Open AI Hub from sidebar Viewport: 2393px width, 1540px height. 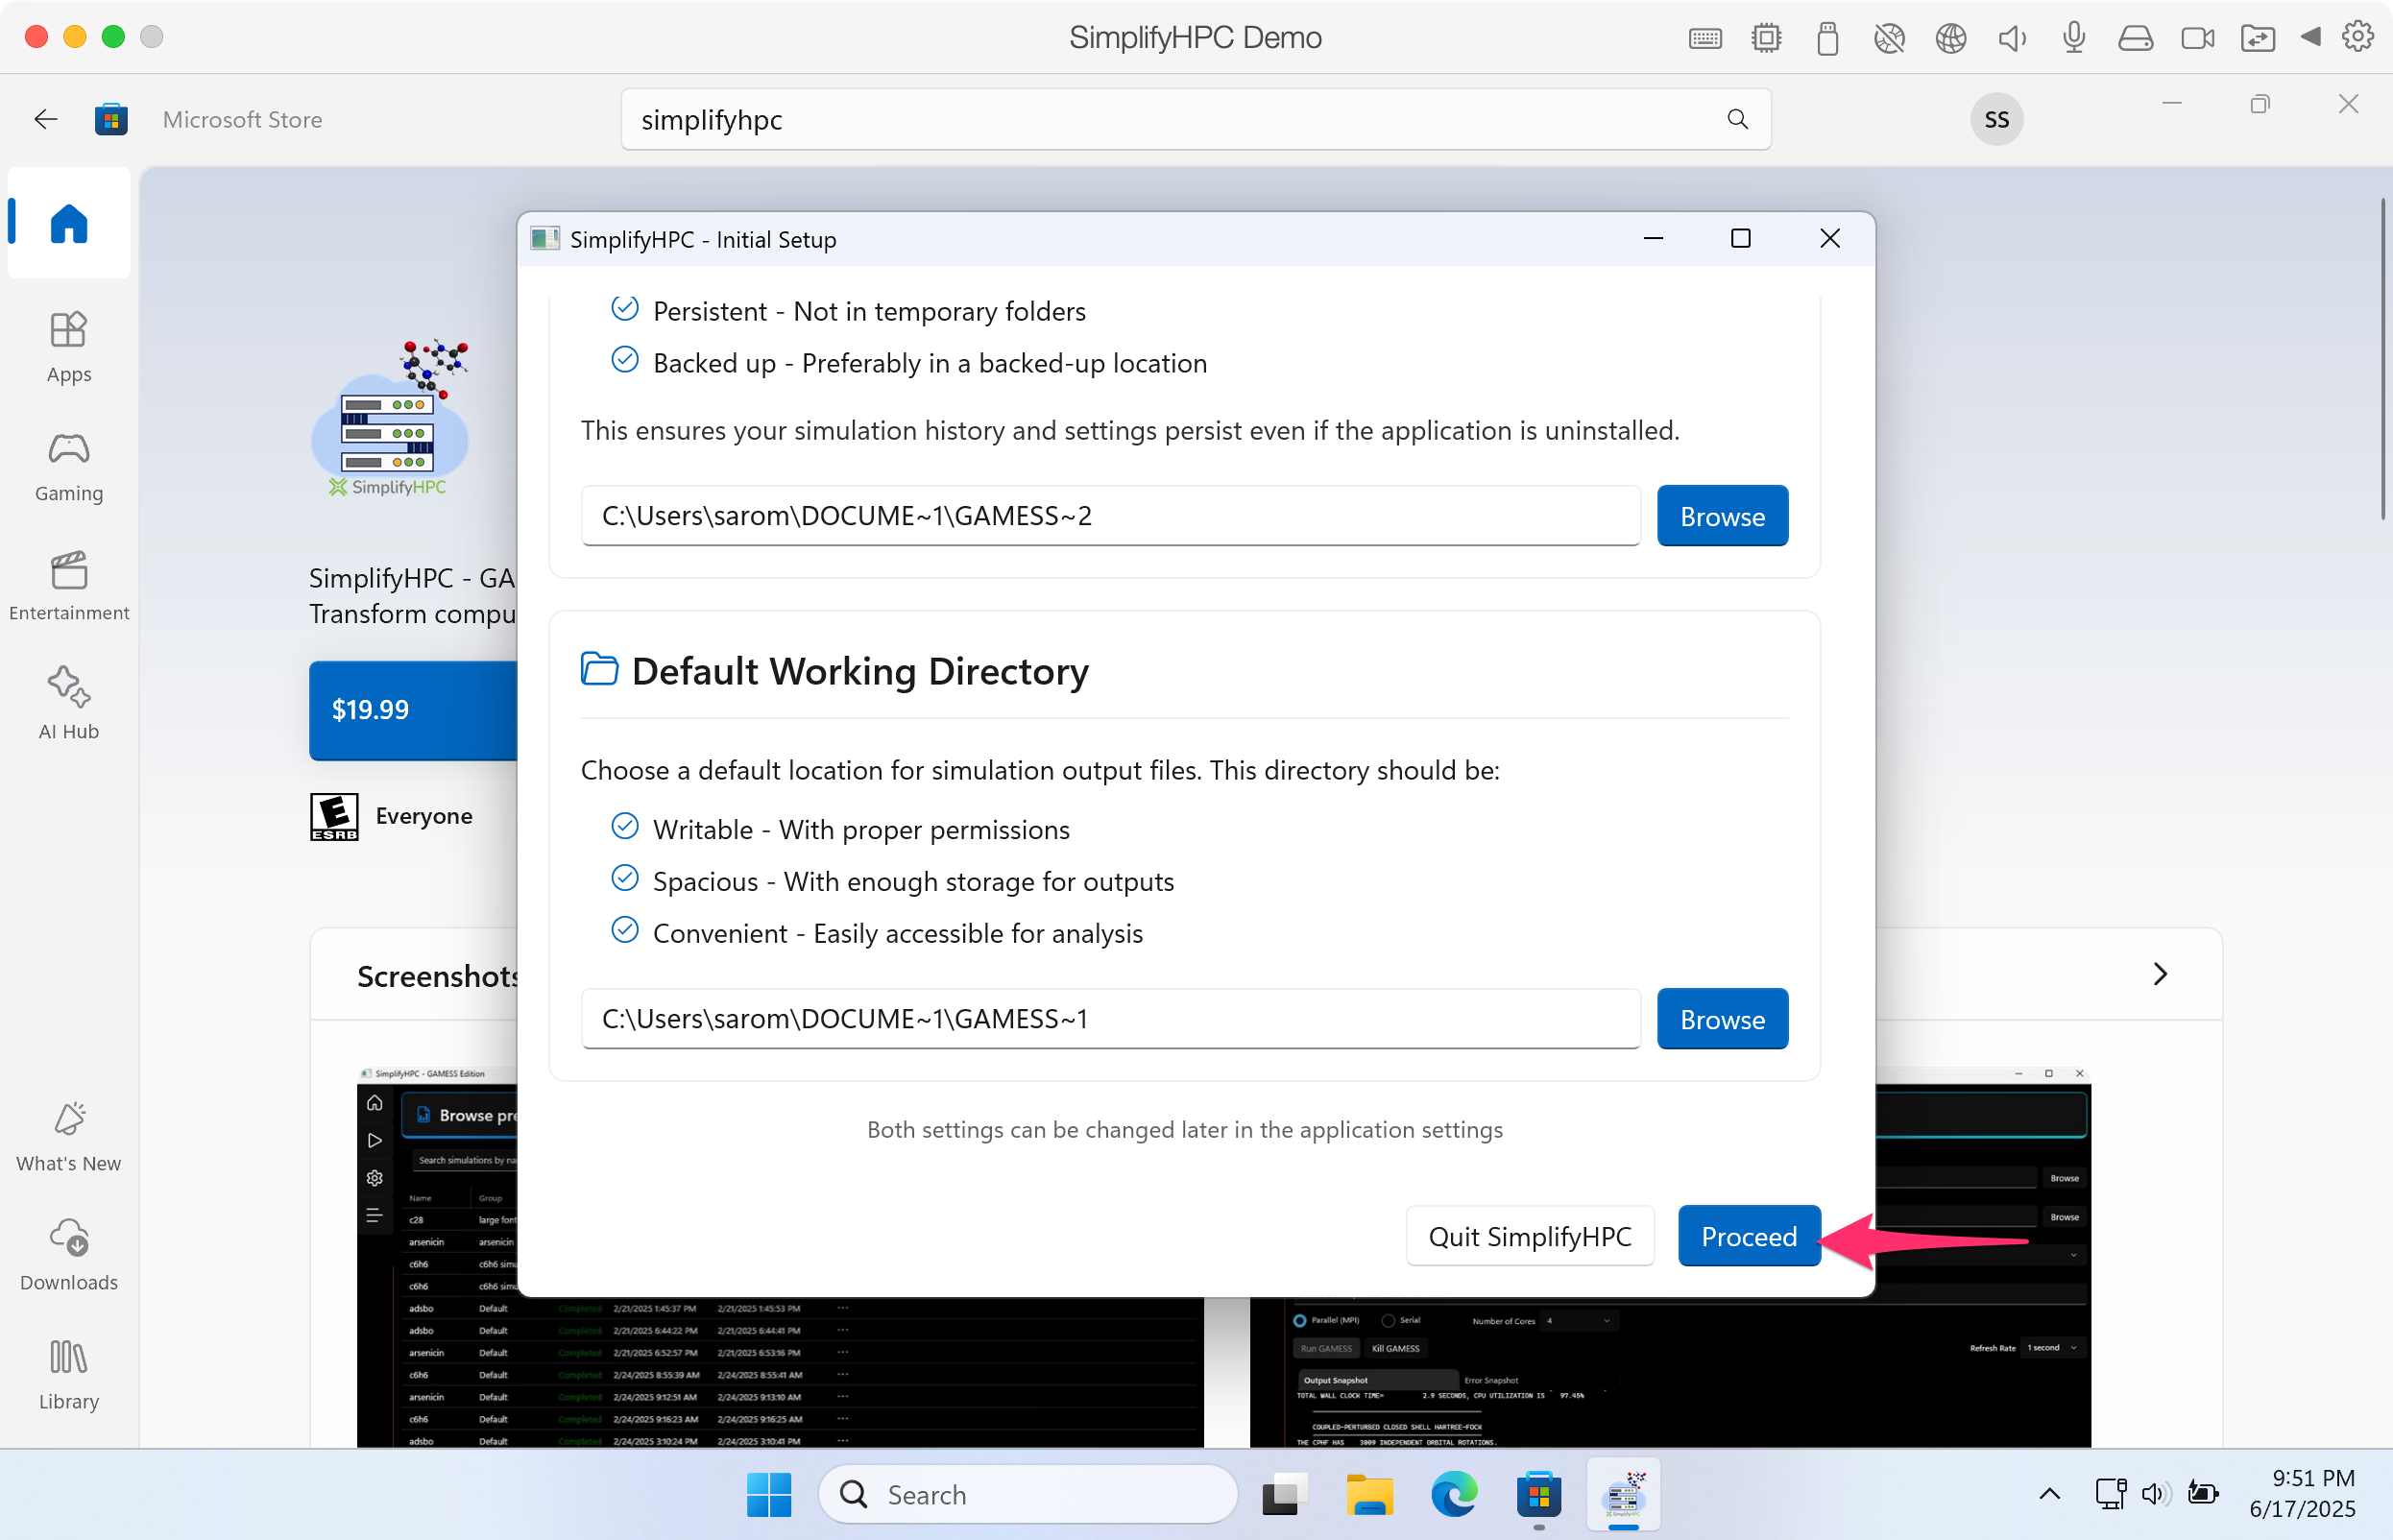pyautogui.click(x=68, y=702)
